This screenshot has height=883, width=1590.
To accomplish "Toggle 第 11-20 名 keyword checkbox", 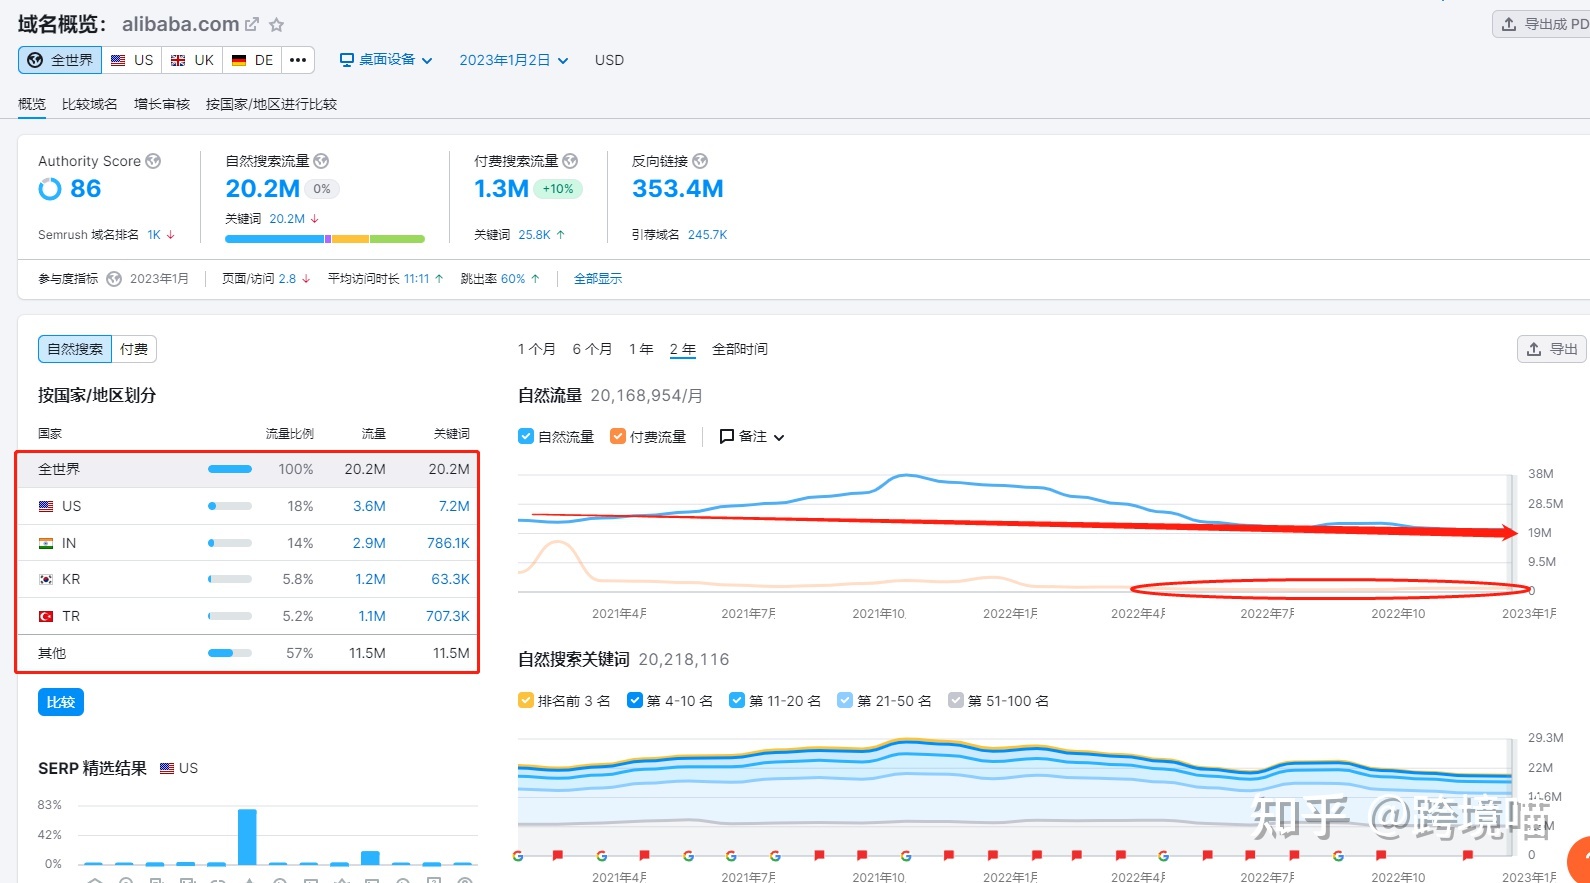I will [x=737, y=700].
